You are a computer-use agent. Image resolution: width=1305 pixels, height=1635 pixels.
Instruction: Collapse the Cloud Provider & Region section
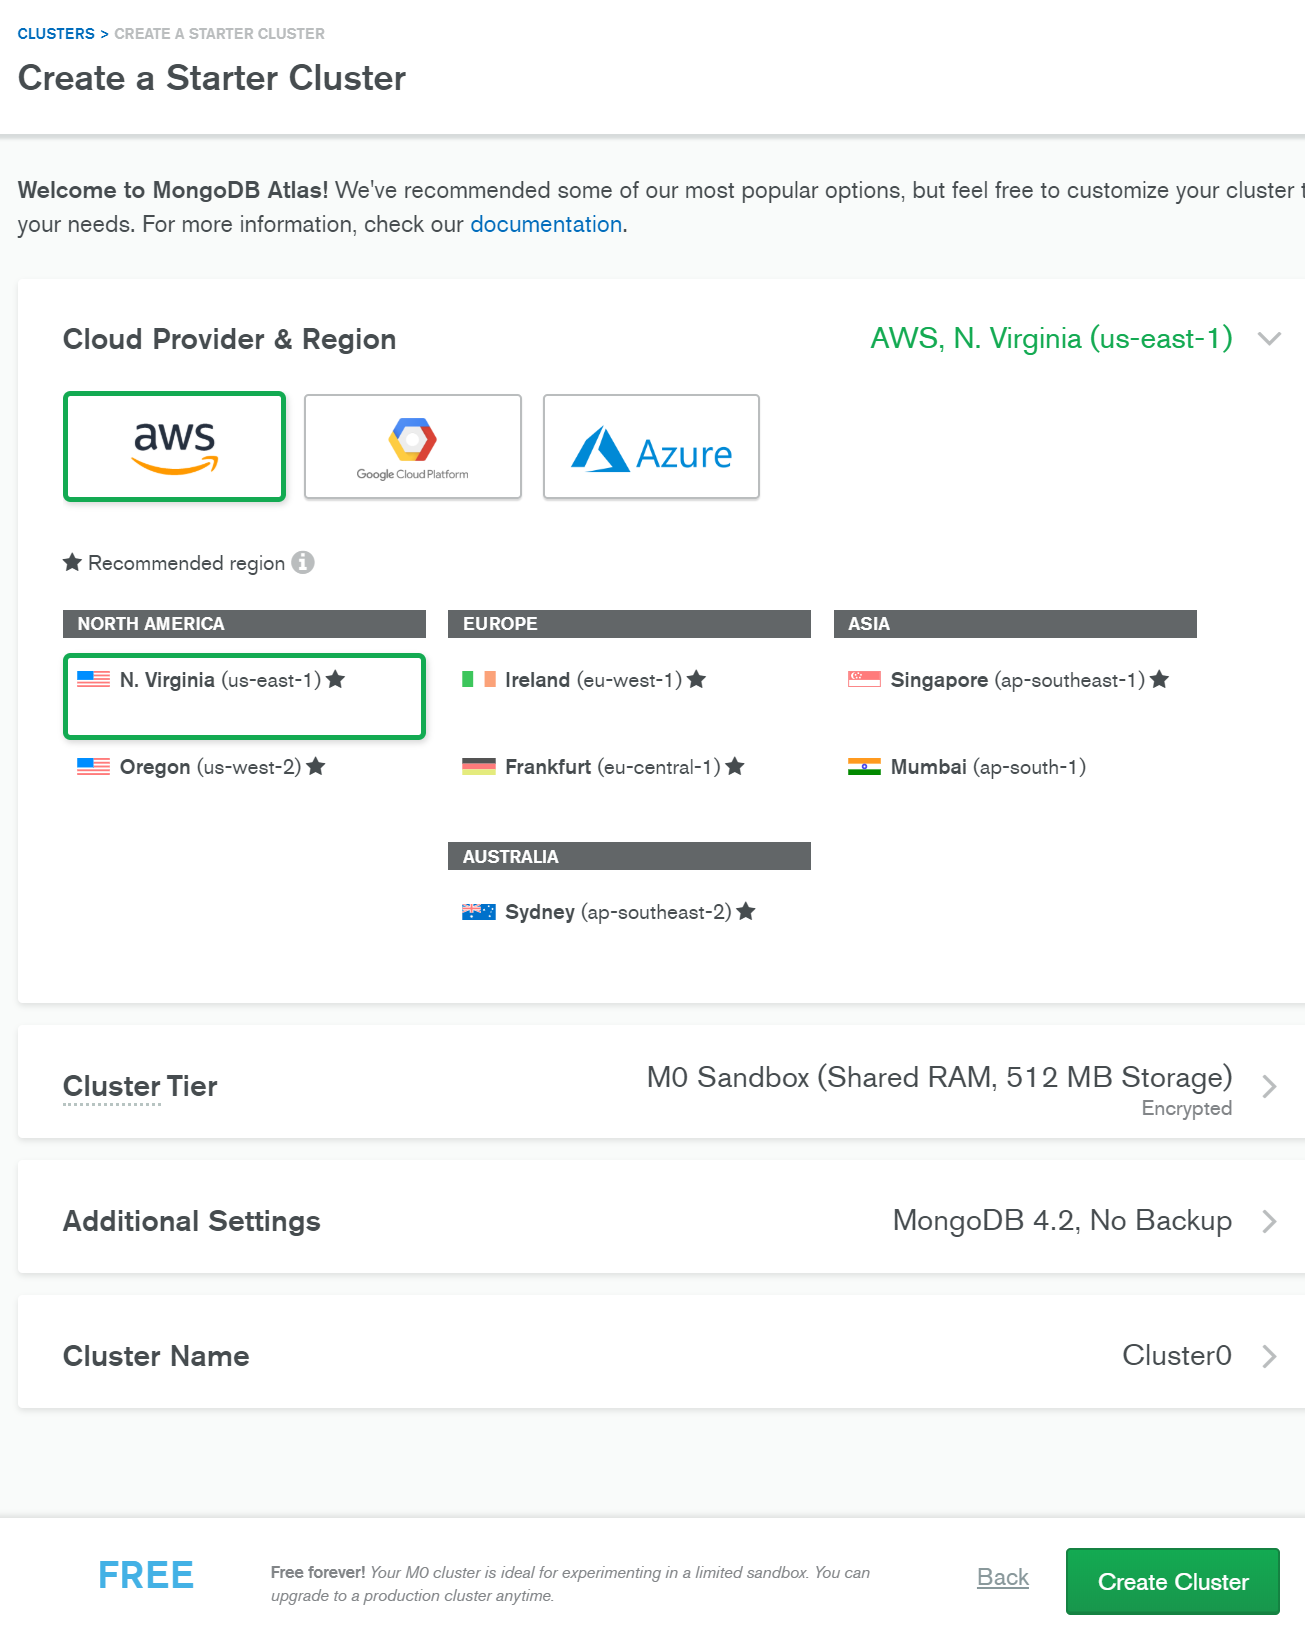pos(1269,339)
